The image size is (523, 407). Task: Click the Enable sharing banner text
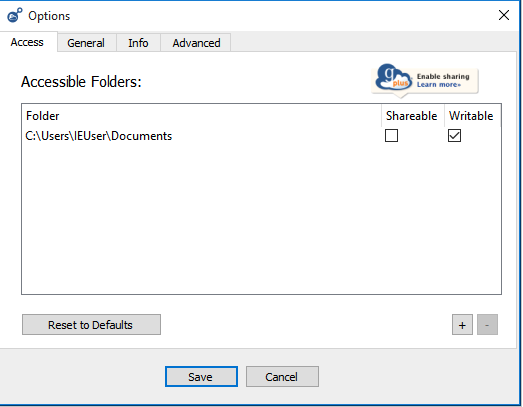coord(443,76)
